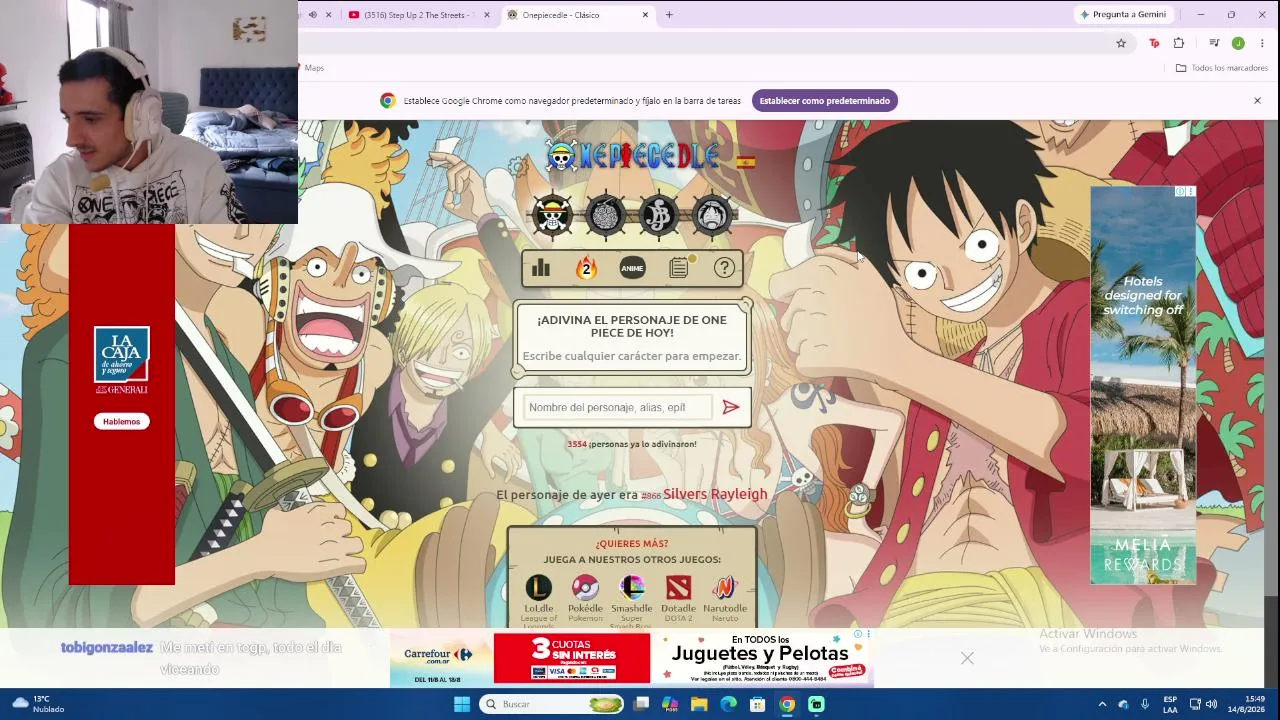The width and height of the screenshot is (1280, 720).
Task: Click the Onepiecedle logo
Action: (633, 156)
